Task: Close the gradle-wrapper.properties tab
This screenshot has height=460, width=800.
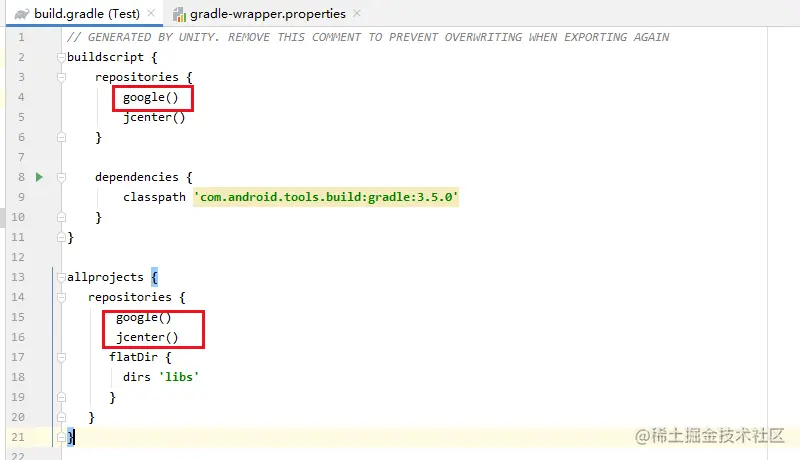Action: pos(357,13)
